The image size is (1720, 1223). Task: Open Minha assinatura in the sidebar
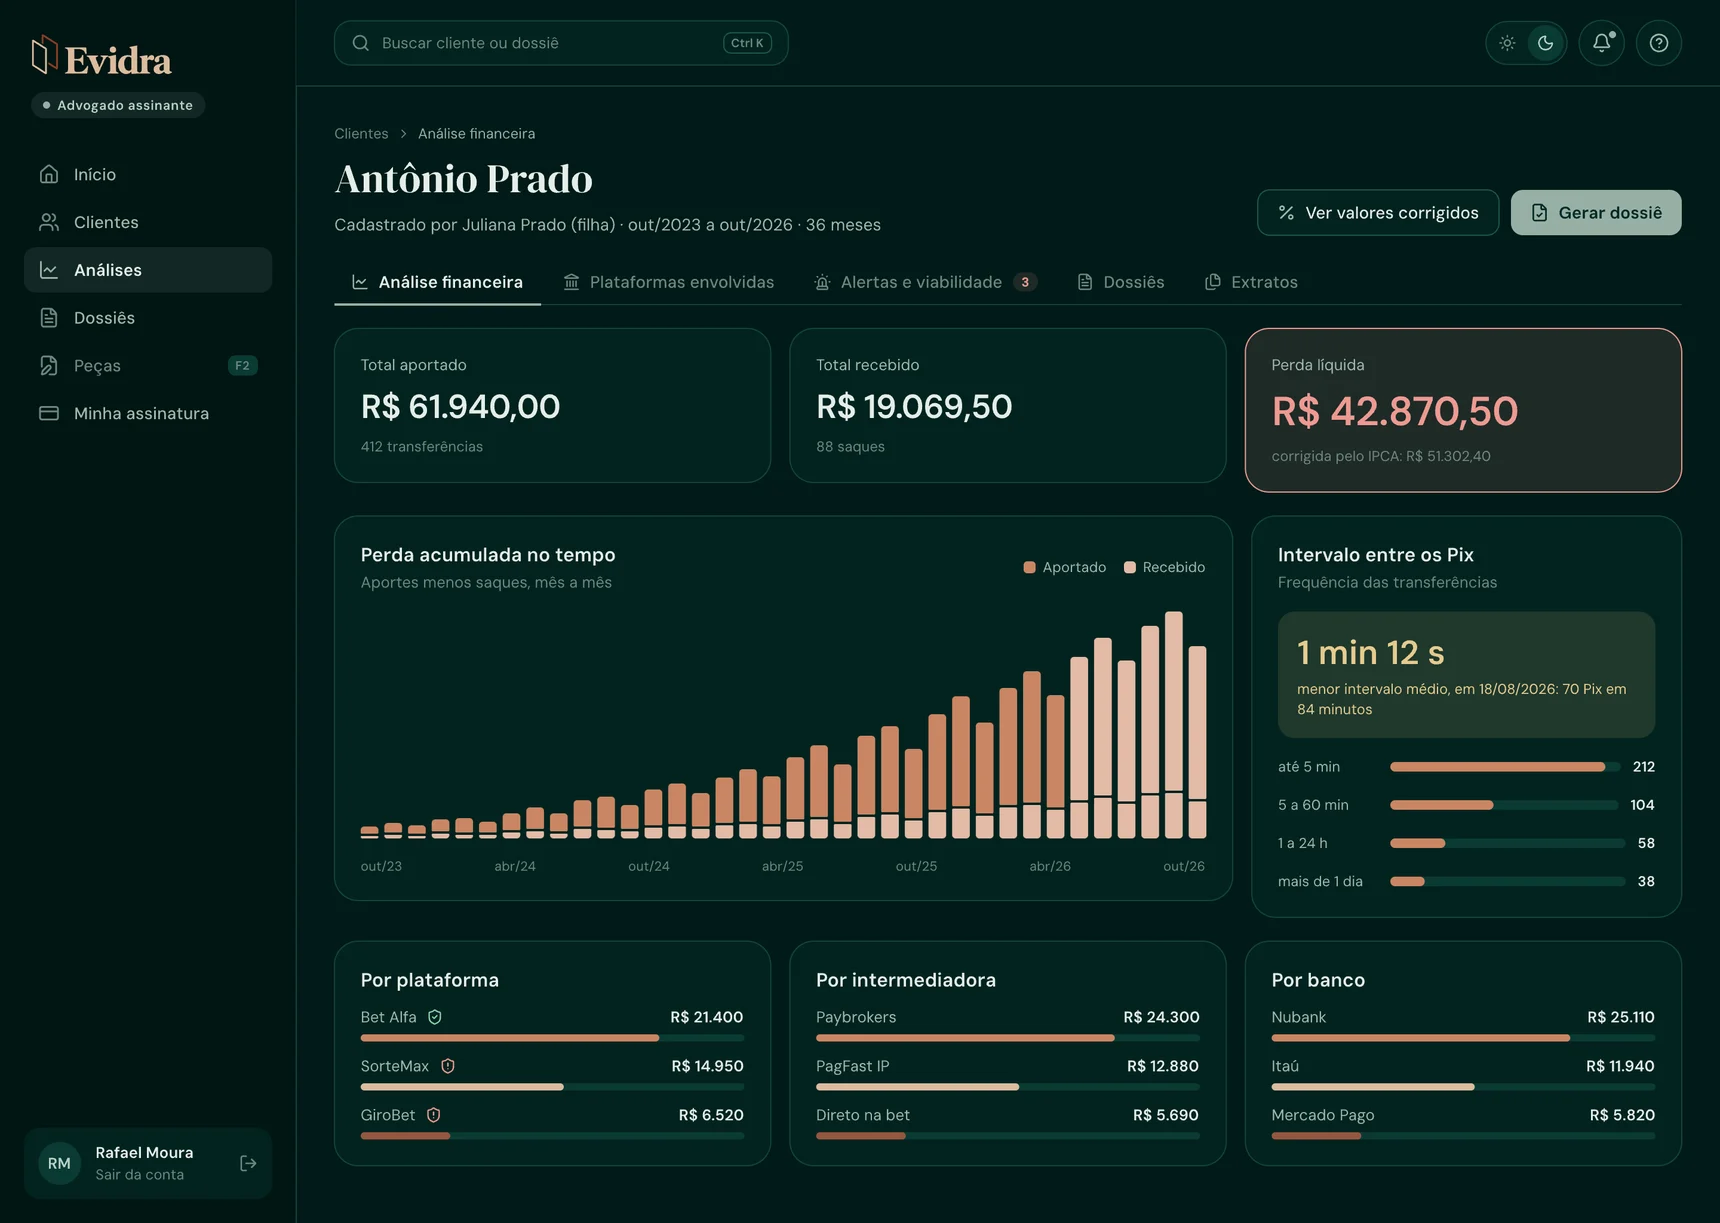point(148,413)
